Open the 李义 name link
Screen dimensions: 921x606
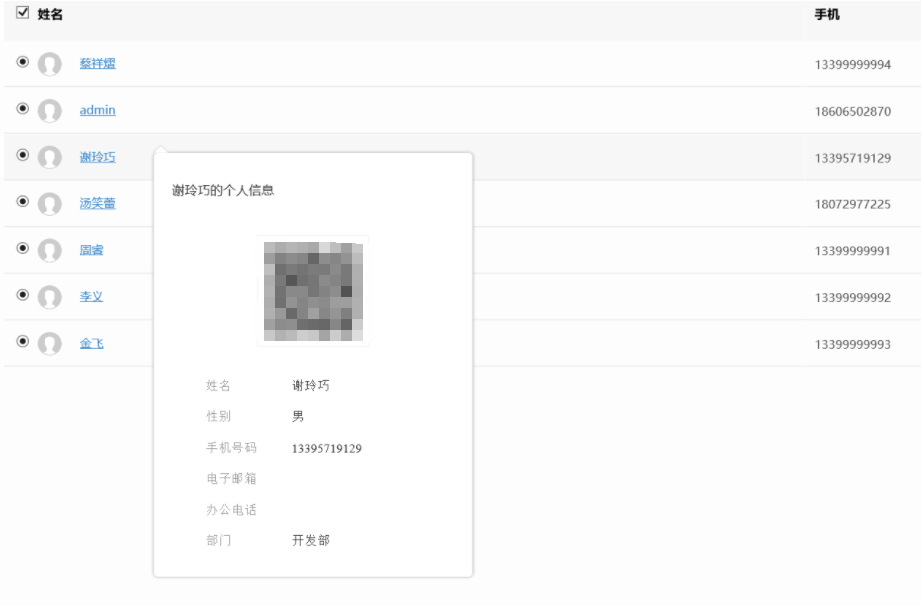click(92, 297)
